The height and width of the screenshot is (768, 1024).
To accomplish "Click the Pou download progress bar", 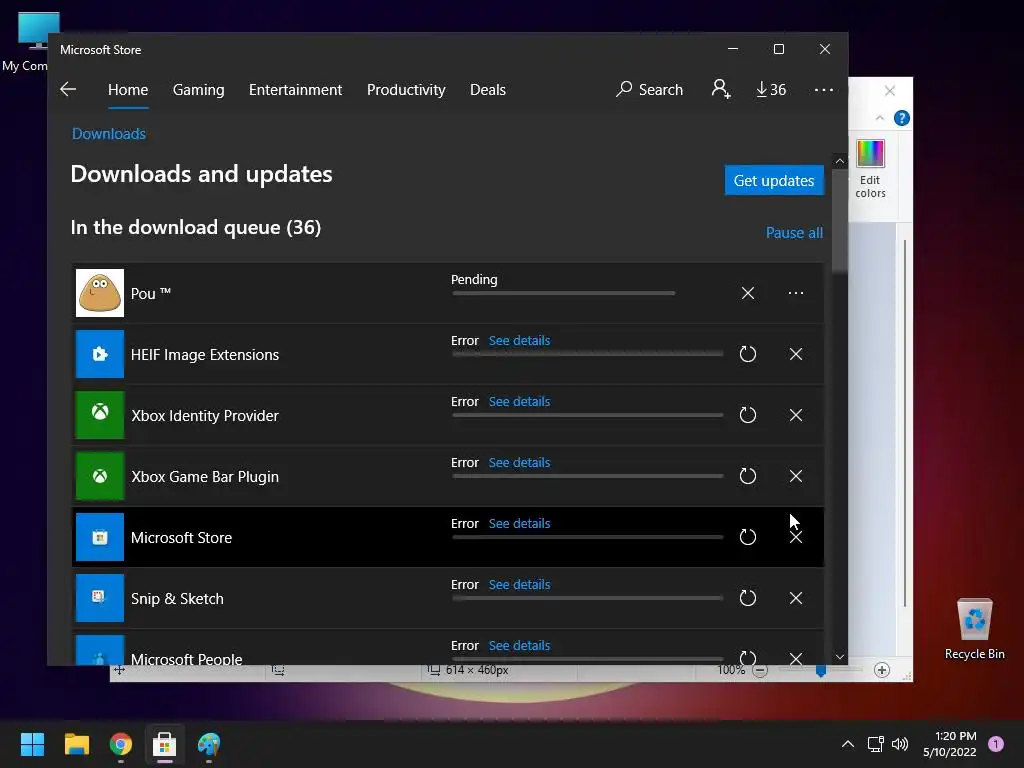I will click(564, 293).
